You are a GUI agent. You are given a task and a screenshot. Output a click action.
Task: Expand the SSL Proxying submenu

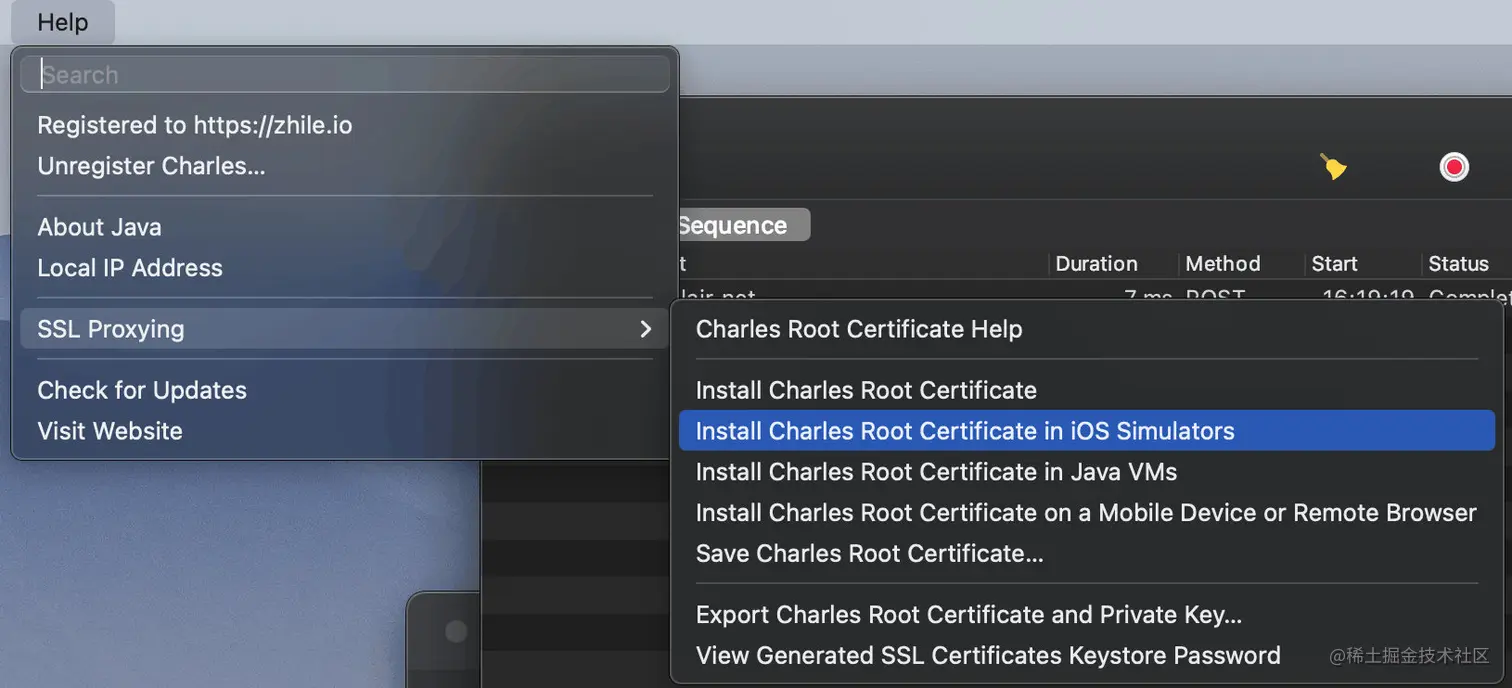coord(345,329)
